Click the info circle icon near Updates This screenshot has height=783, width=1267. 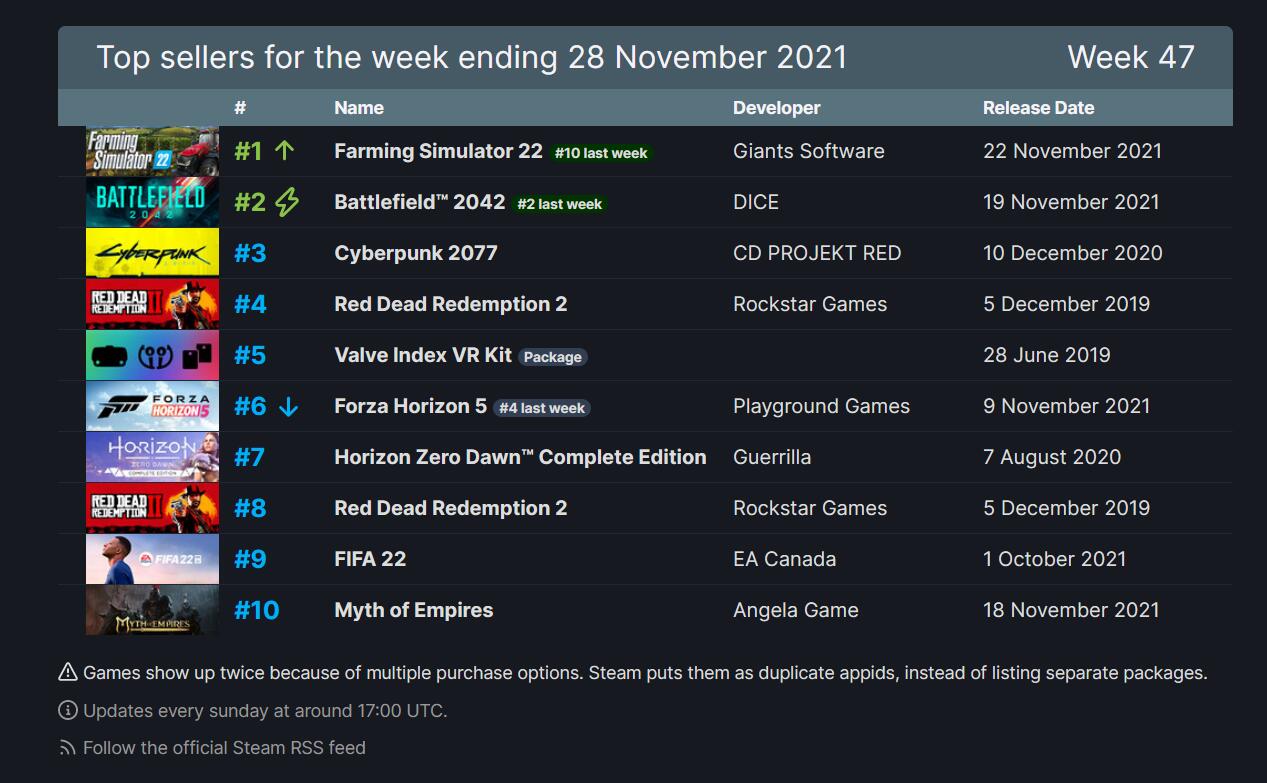coord(68,711)
